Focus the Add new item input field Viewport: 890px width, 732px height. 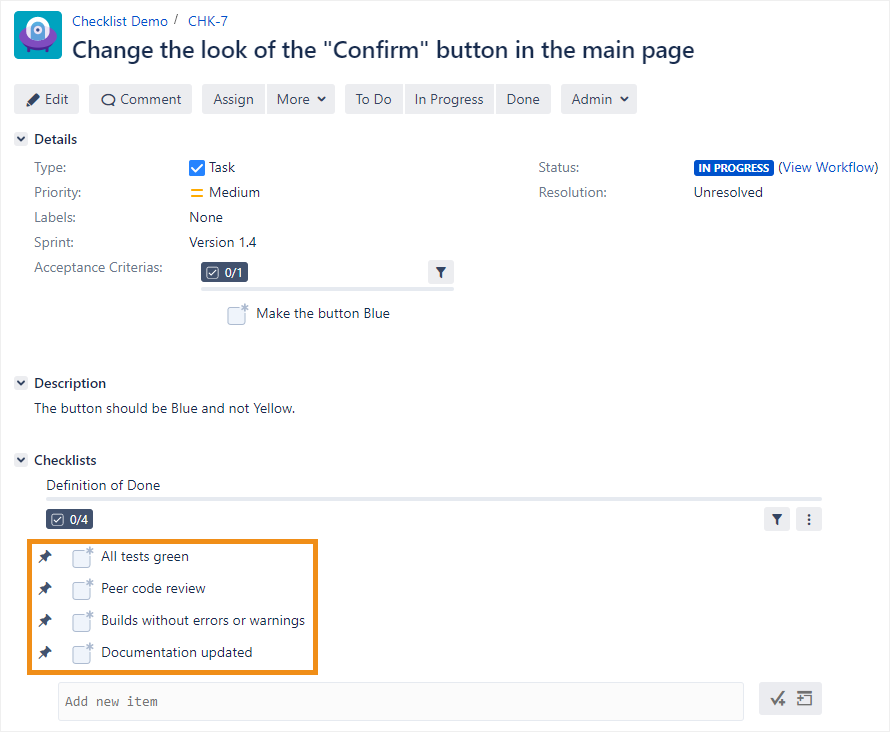[400, 701]
